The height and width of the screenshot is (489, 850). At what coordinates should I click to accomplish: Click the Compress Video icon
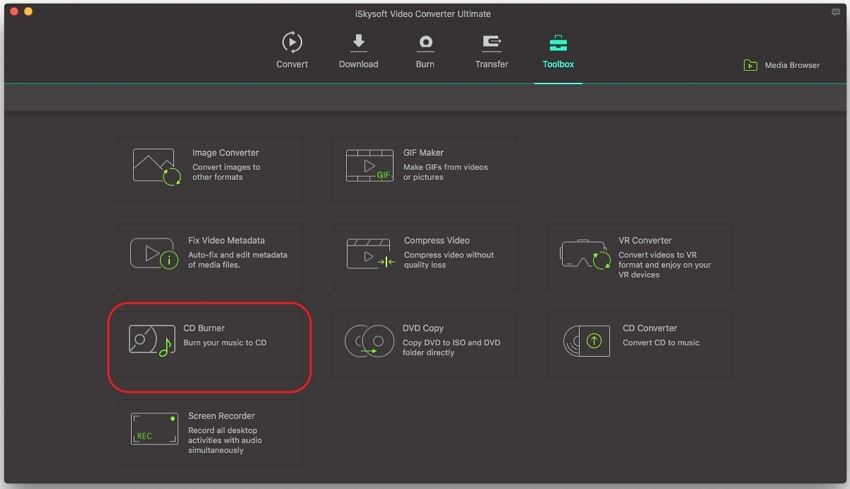pyautogui.click(x=370, y=254)
